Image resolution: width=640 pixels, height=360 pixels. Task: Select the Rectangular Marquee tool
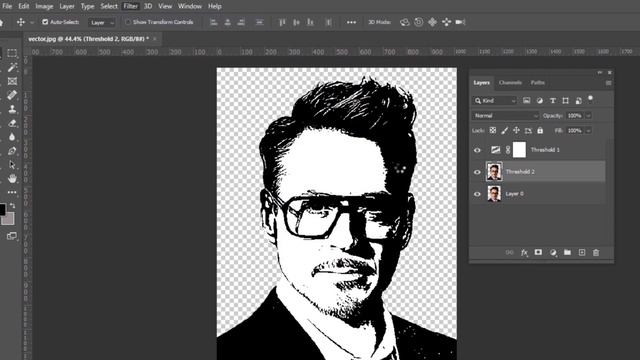click(x=12, y=53)
